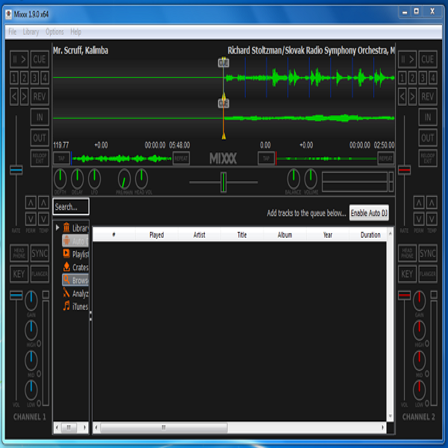Select Analyze in the sidebar
Image resolution: width=448 pixels, height=448 pixels.
[76, 294]
